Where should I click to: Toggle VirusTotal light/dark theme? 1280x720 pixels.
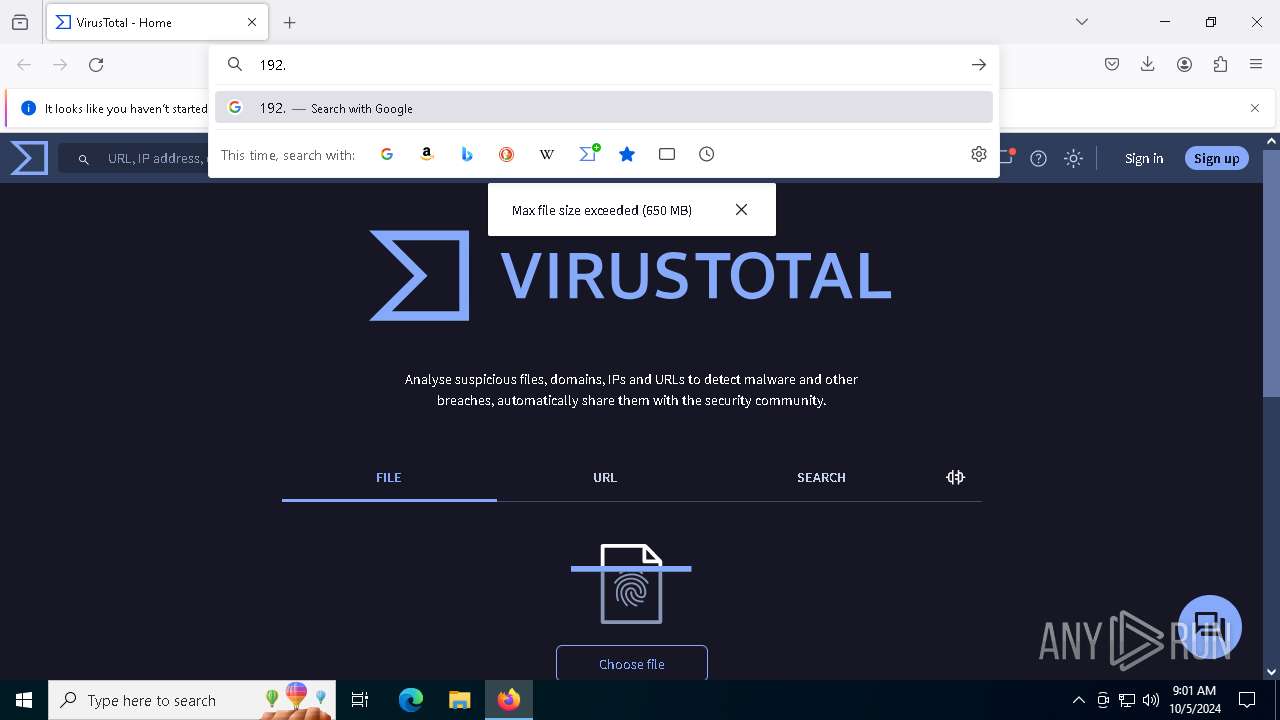tap(1073, 158)
